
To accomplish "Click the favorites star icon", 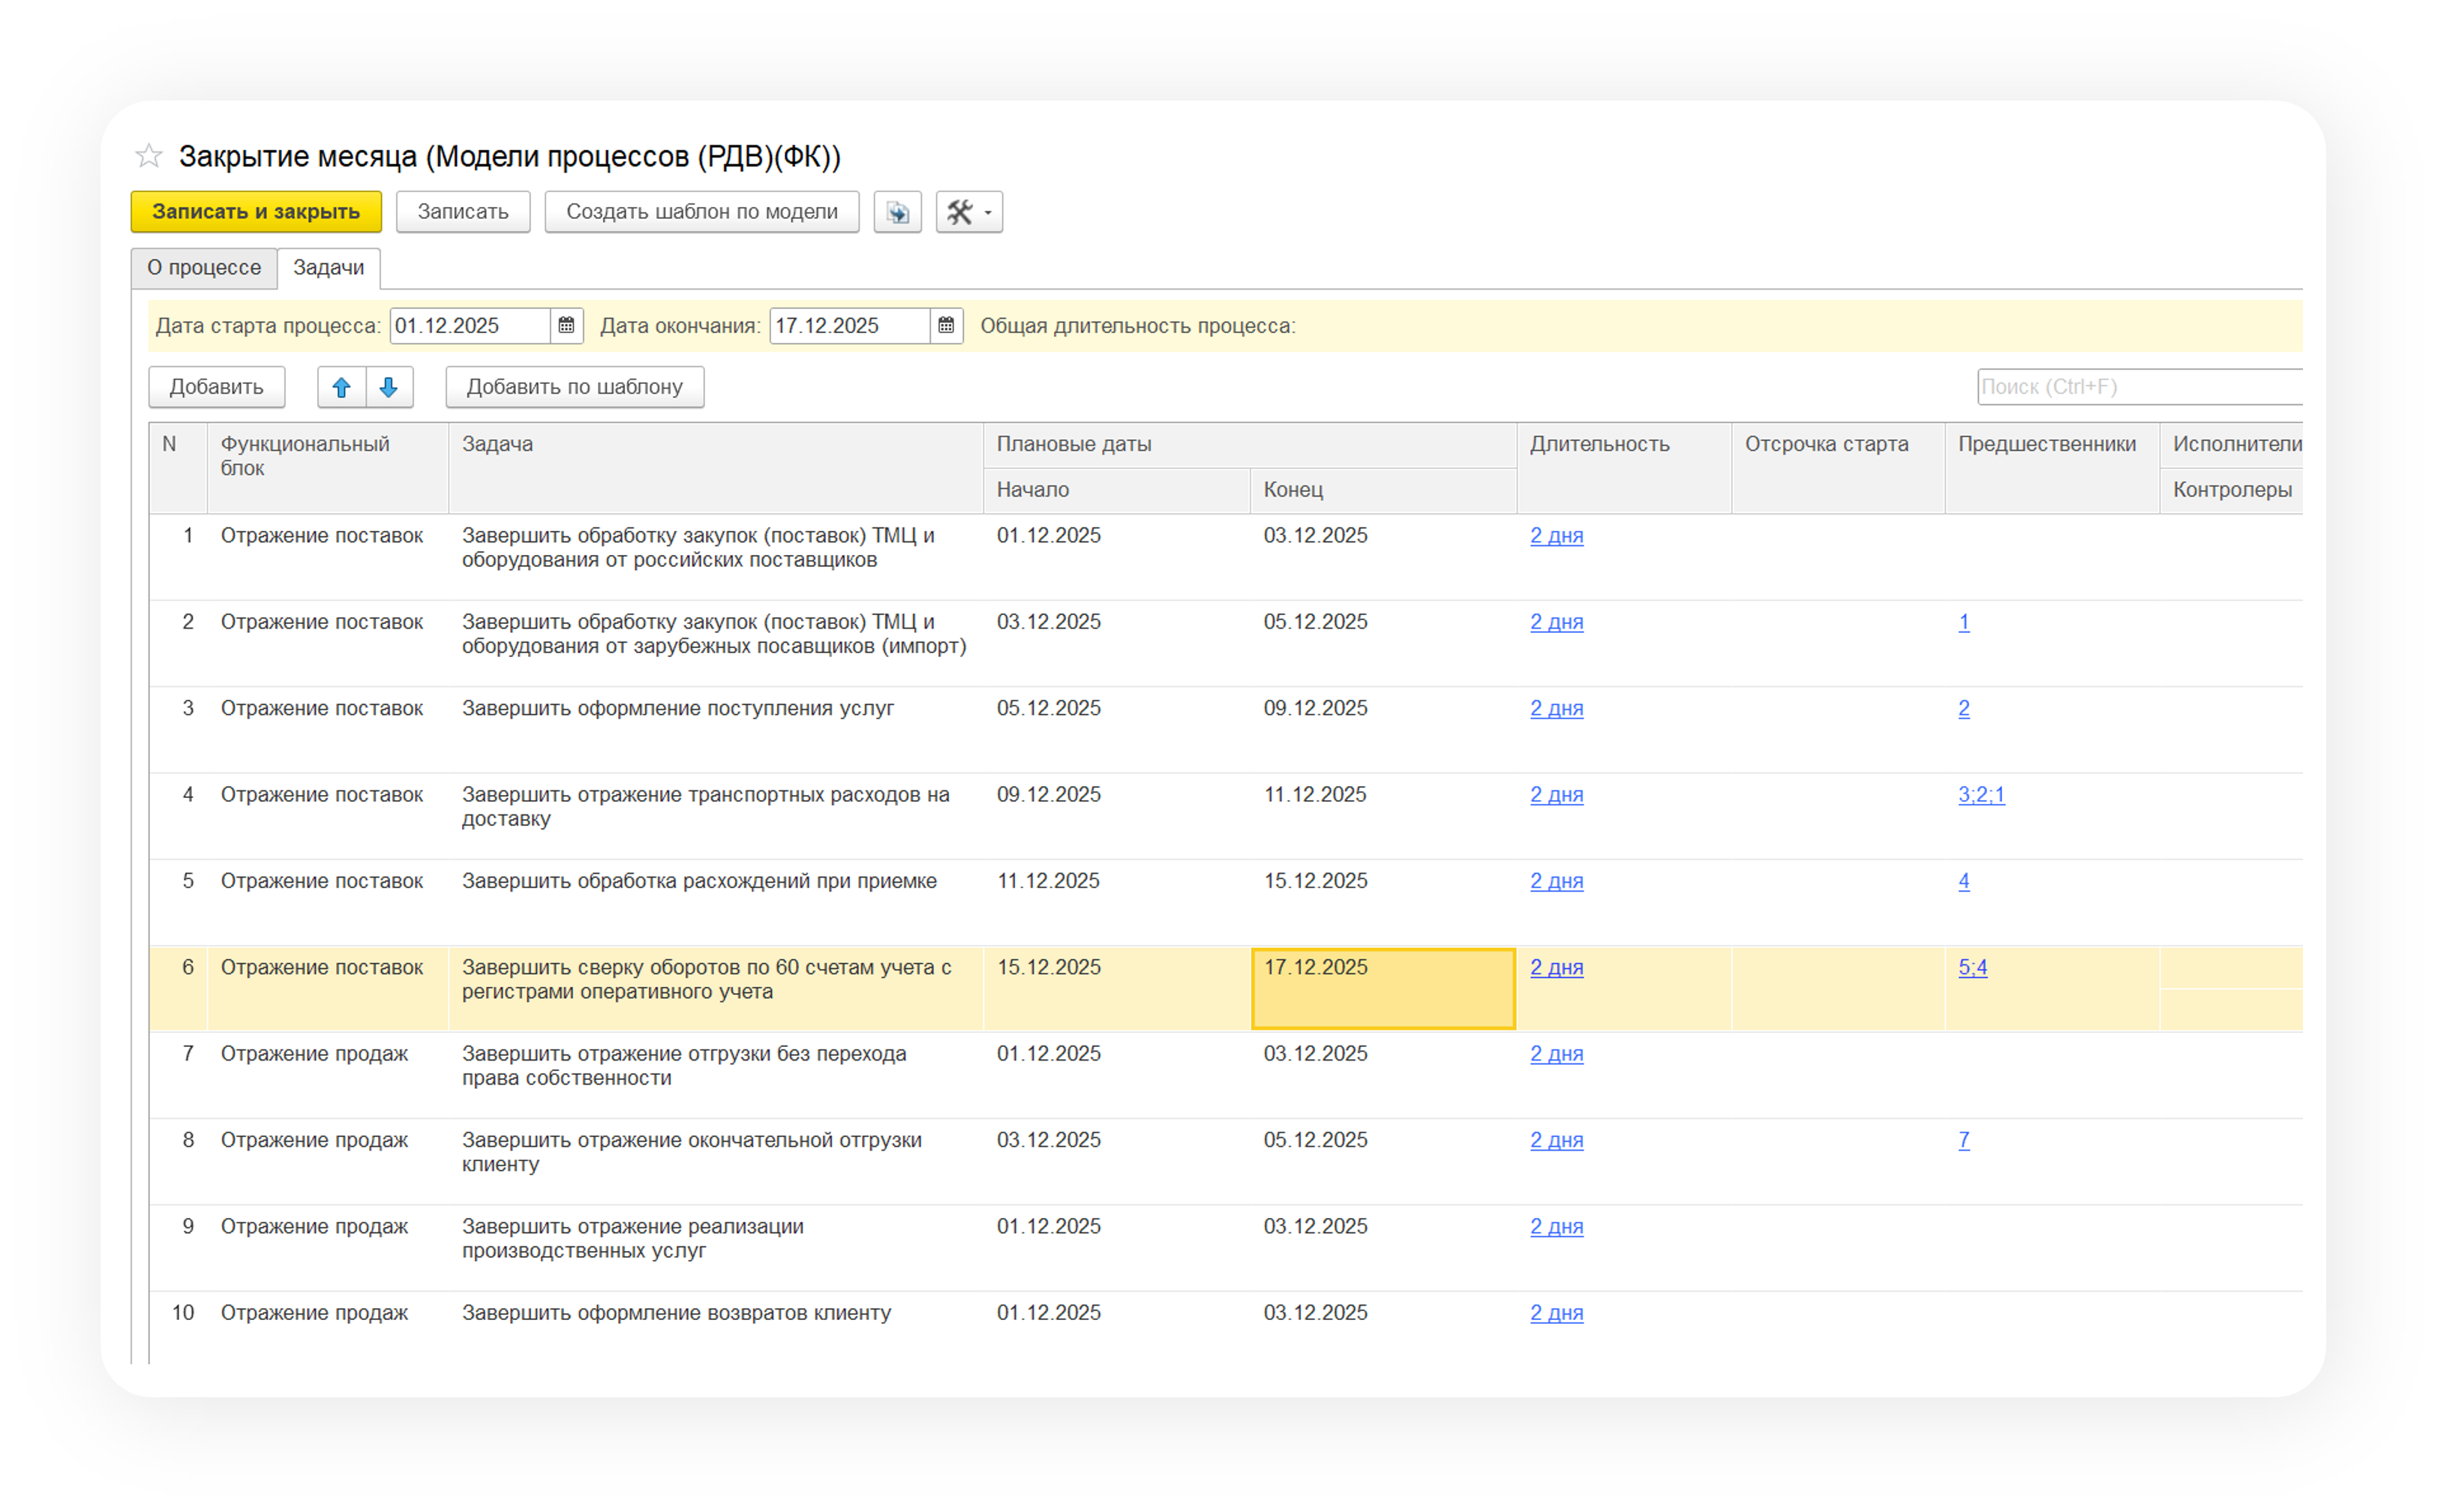I will pyautogui.click(x=148, y=156).
